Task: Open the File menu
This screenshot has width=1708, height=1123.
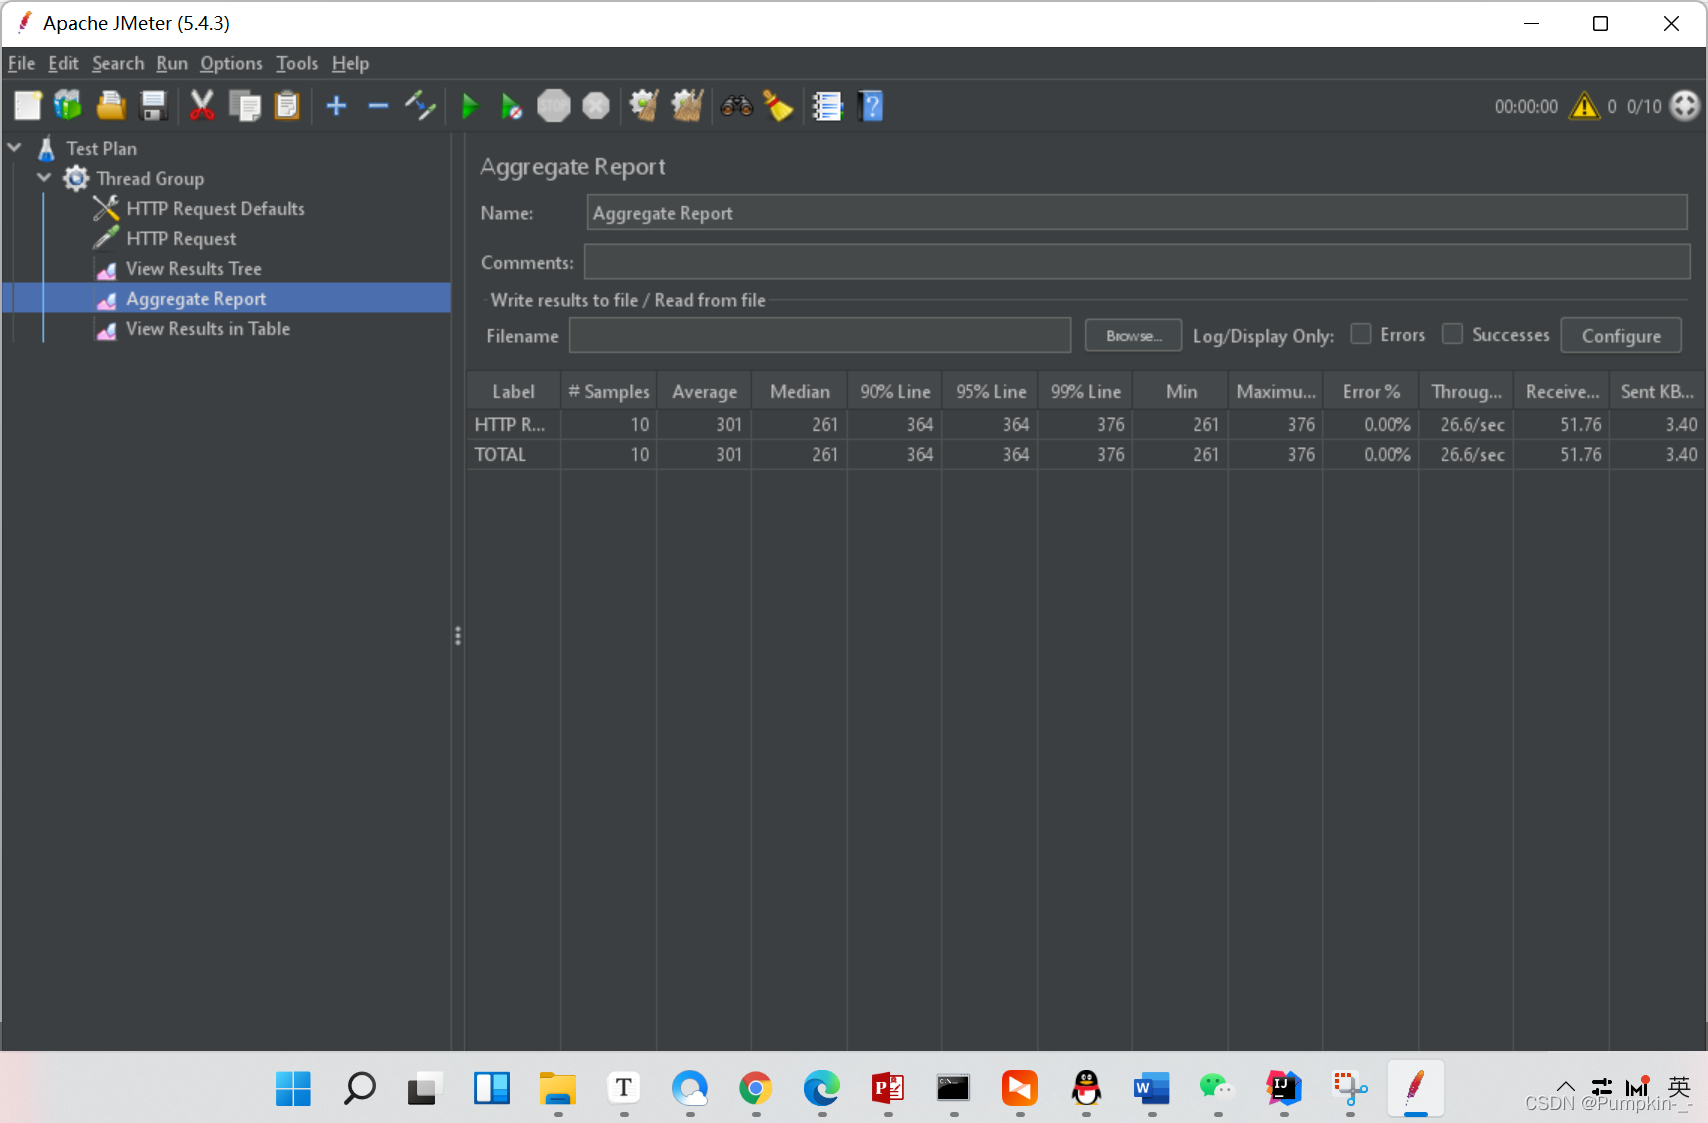Action: 21,63
